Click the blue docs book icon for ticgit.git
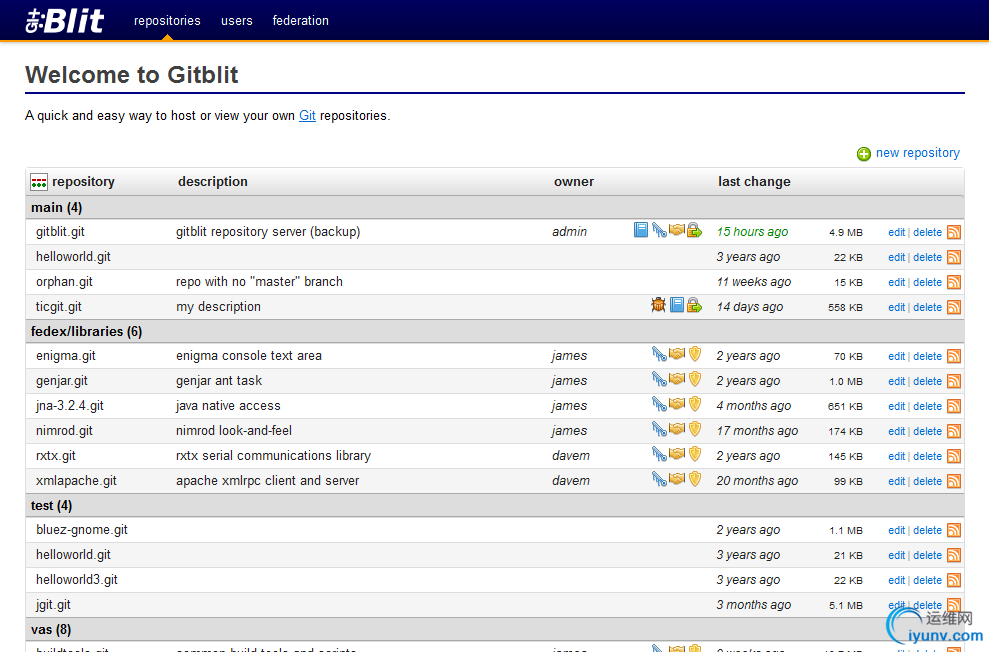Viewport: 989px width, 652px height. tap(677, 305)
